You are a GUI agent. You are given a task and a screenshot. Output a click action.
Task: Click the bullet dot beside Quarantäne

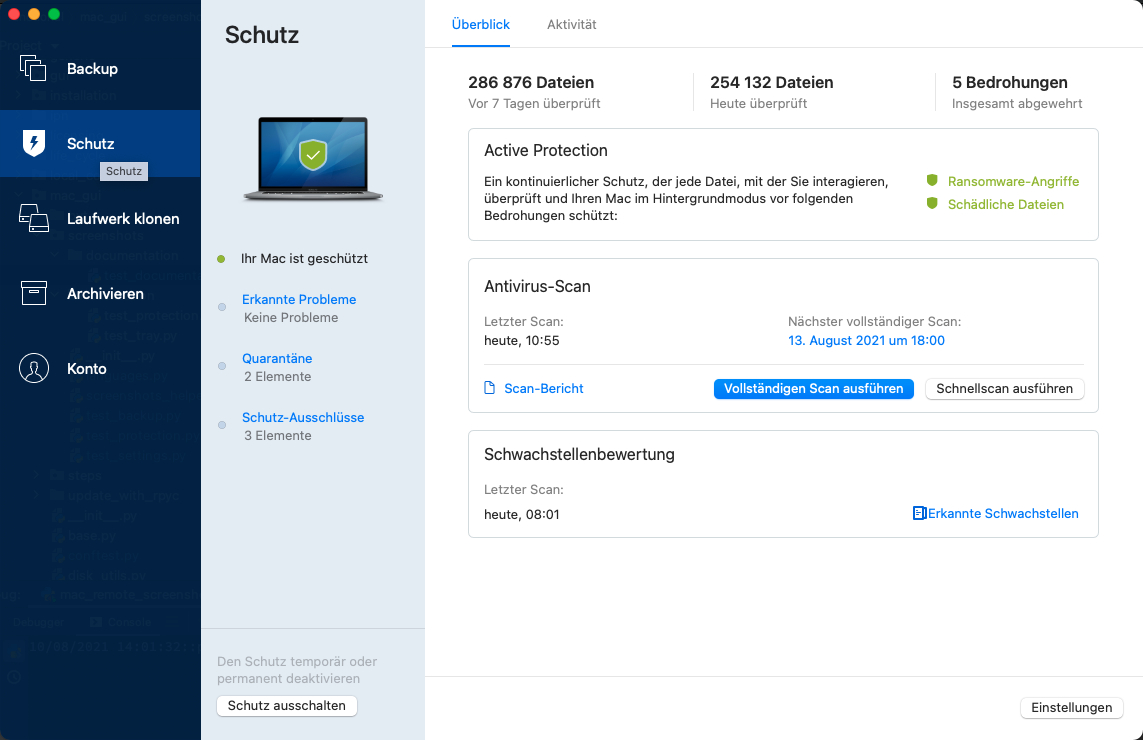tap(222, 365)
